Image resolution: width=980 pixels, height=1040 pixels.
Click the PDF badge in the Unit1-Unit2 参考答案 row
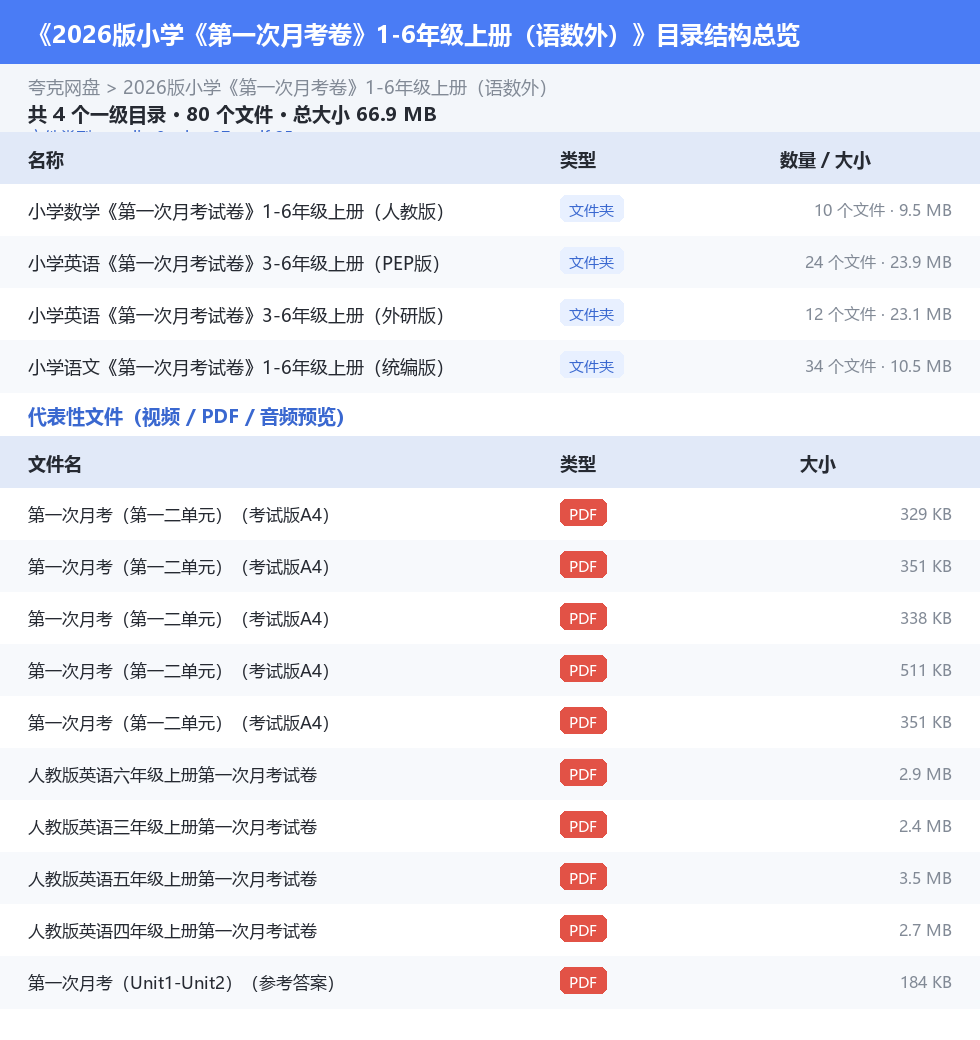pyautogui.click(x=583, y=981)
